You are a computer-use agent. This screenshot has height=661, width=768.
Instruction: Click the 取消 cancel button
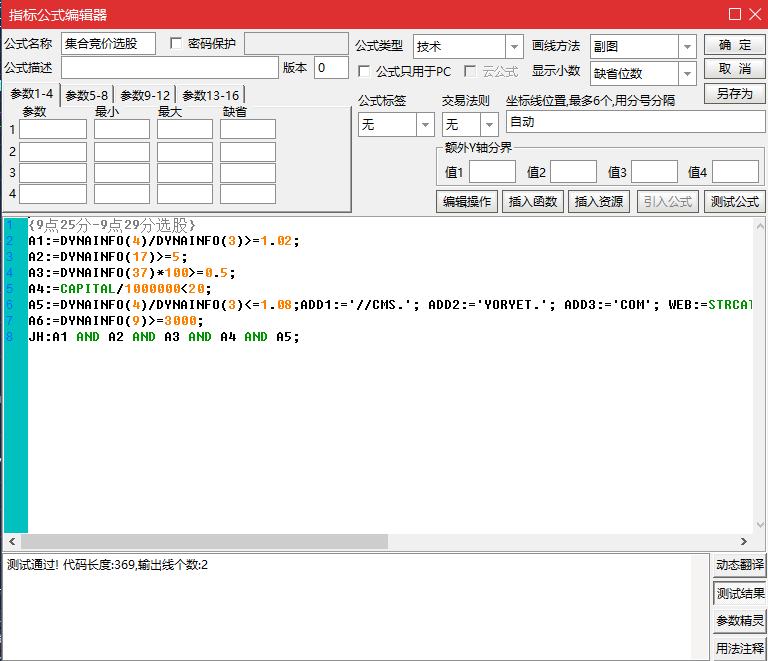[x=734, y=69]
